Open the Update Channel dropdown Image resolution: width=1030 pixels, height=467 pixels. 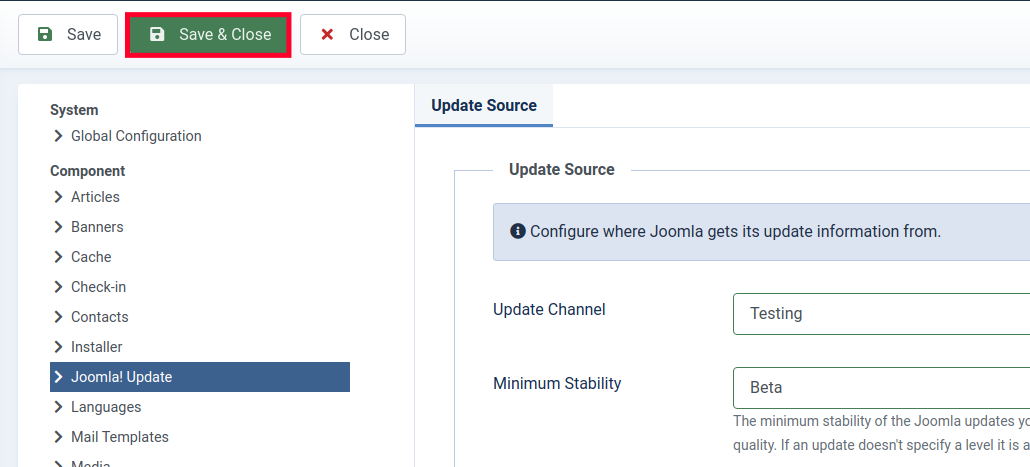coord(880,313)
